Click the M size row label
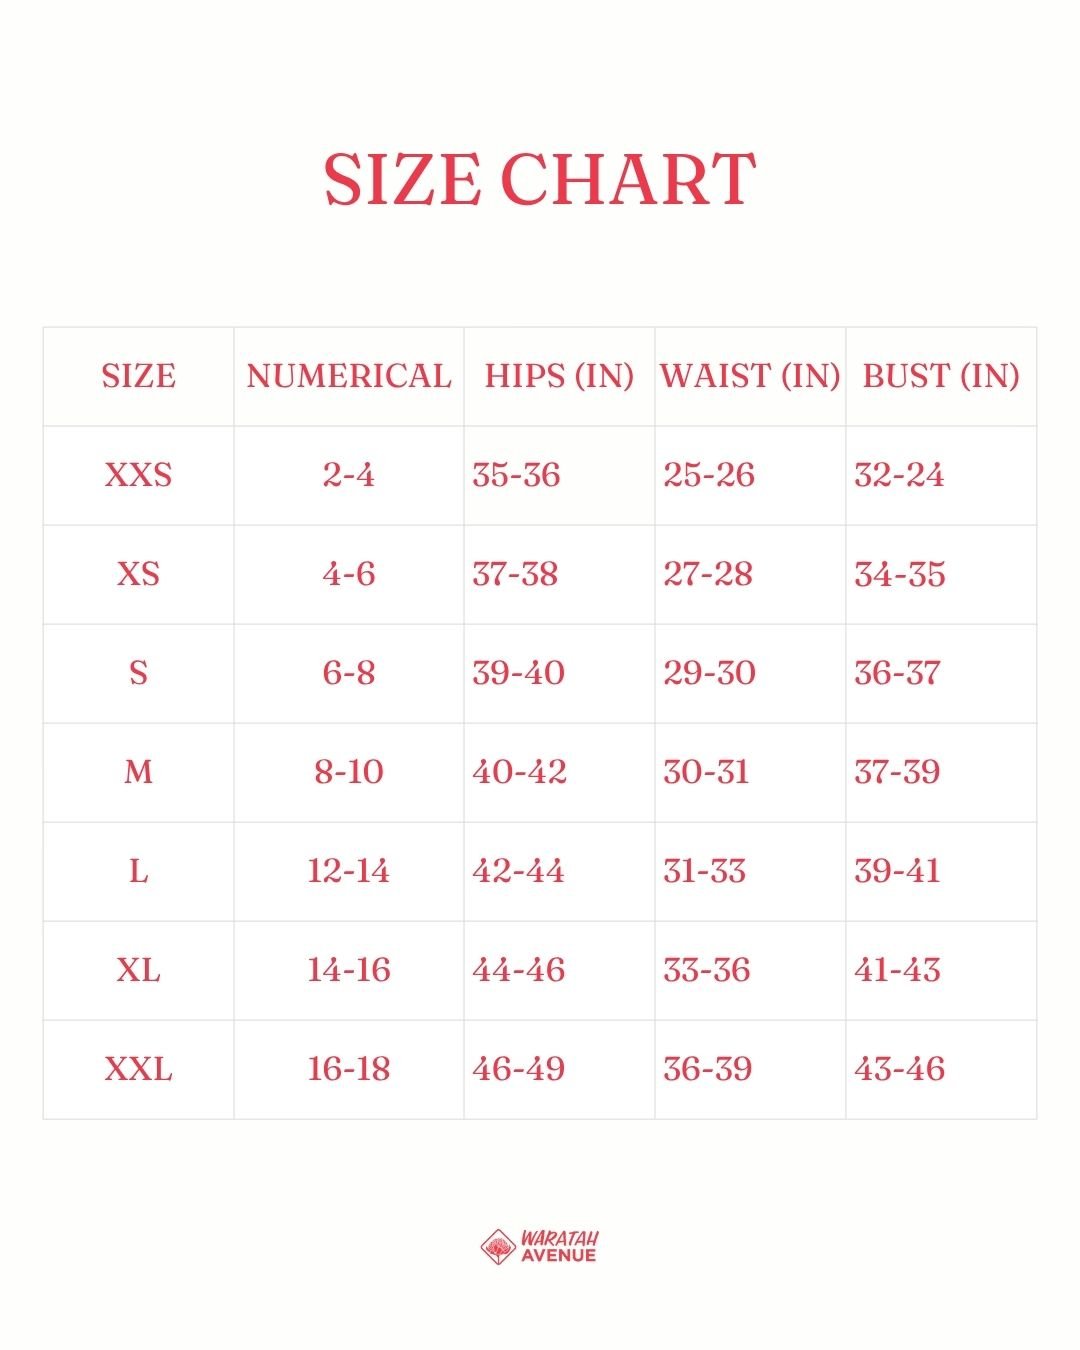 click(x=139, y=772)
